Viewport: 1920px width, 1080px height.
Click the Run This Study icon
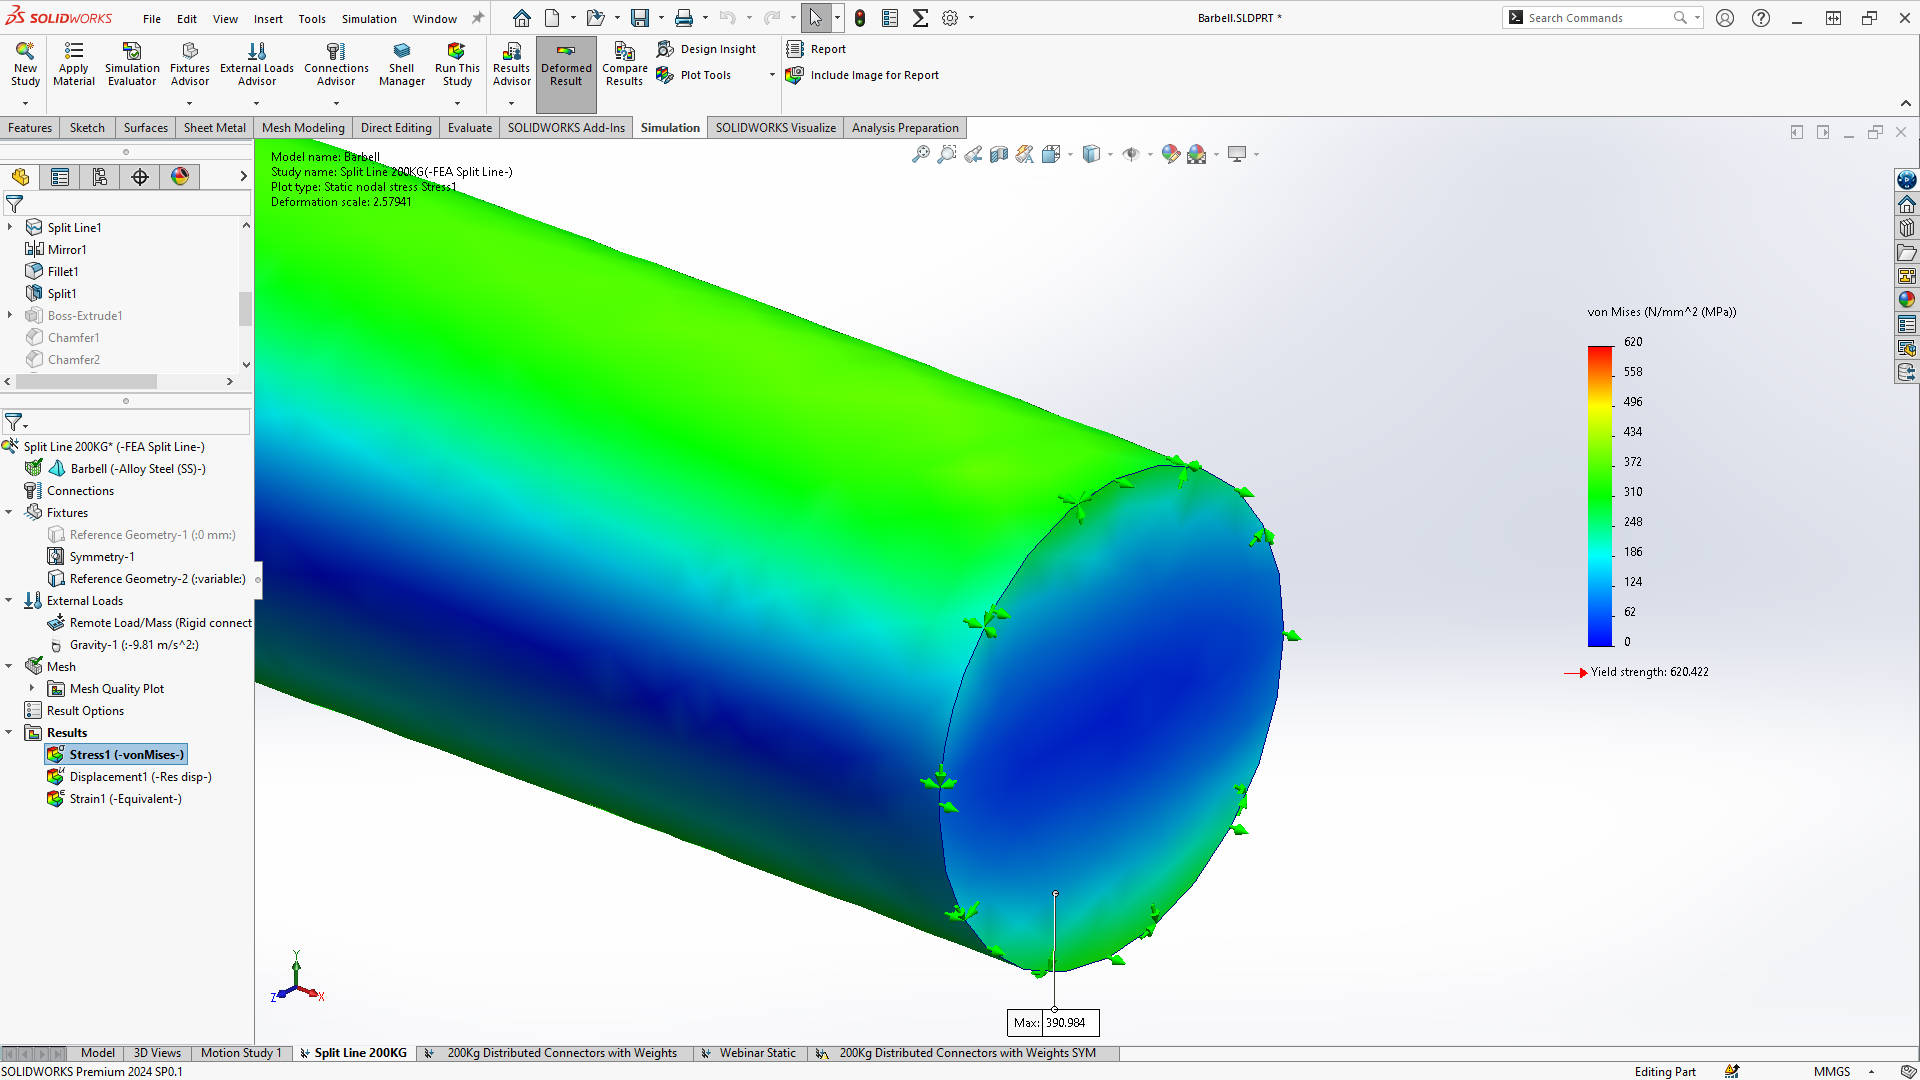[456, 52]
